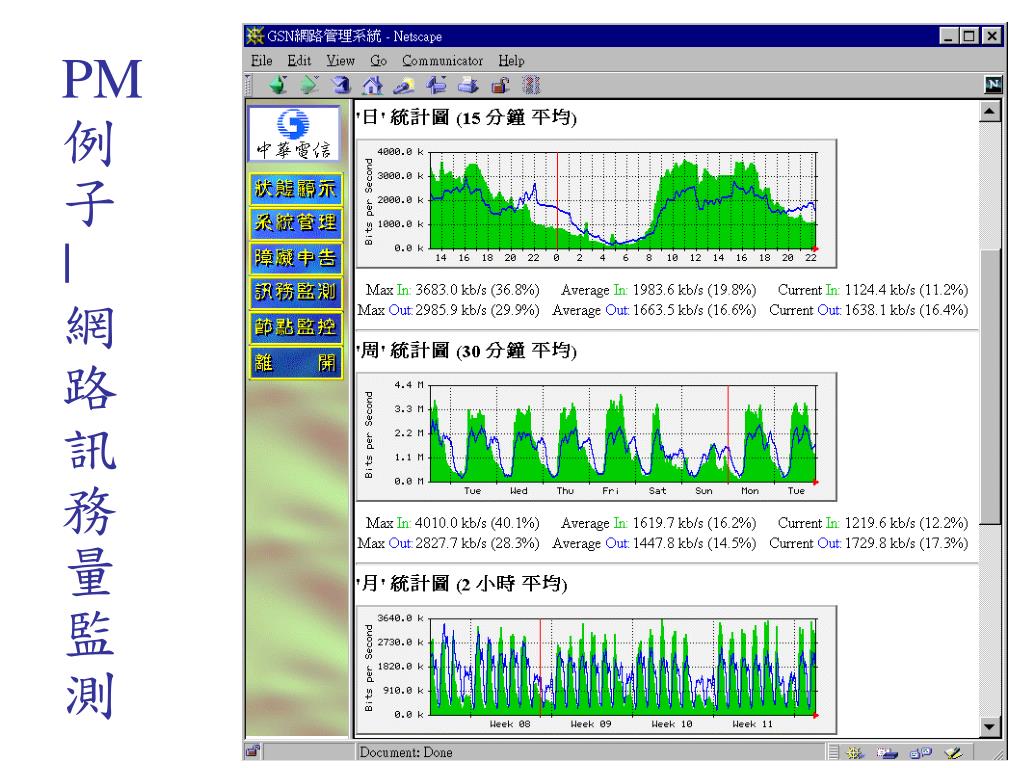This screenshot has height=768, width=1024.
Task: Click the Netscape title bar app icon
Action: point(255,36)
